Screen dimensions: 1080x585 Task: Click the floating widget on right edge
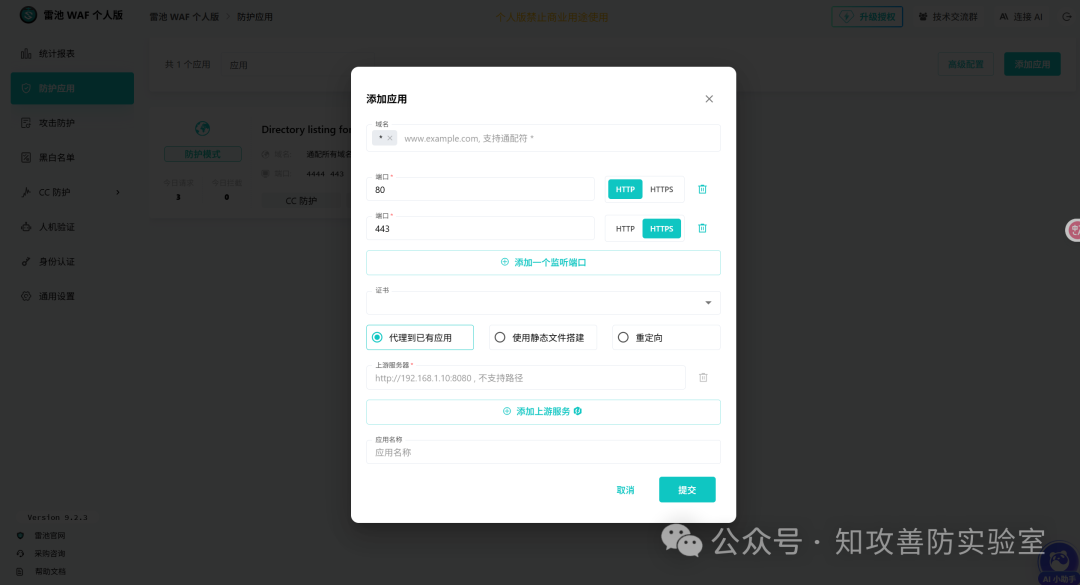pyautogui.click(x=1073, y=230)
